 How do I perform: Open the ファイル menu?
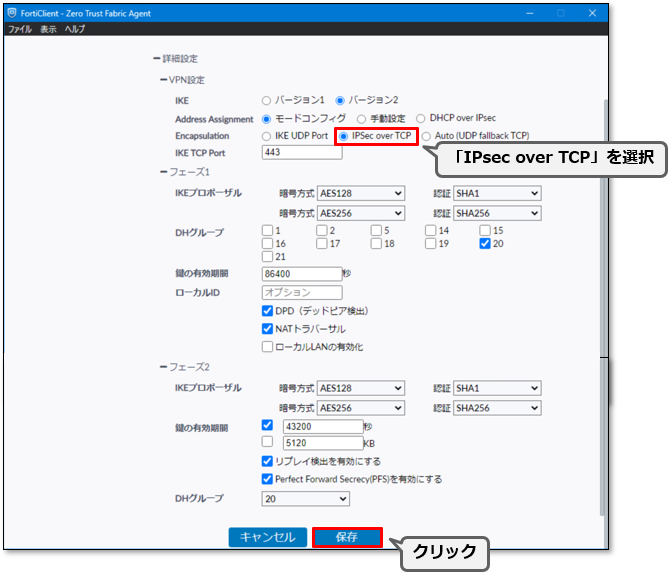point(19,30)
